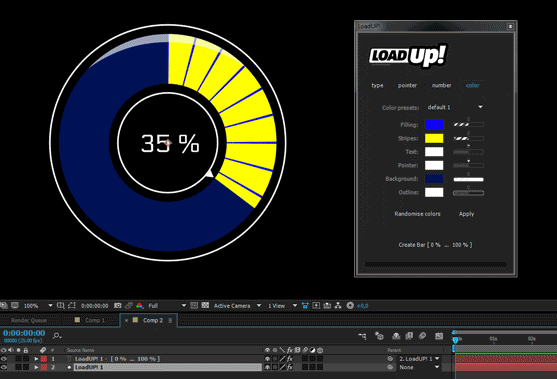The height and width of the screenshot is (379, 557).
Task: Hide layer 2 LoadUP! 1 with eye icon
Action: tap(4, 367)
